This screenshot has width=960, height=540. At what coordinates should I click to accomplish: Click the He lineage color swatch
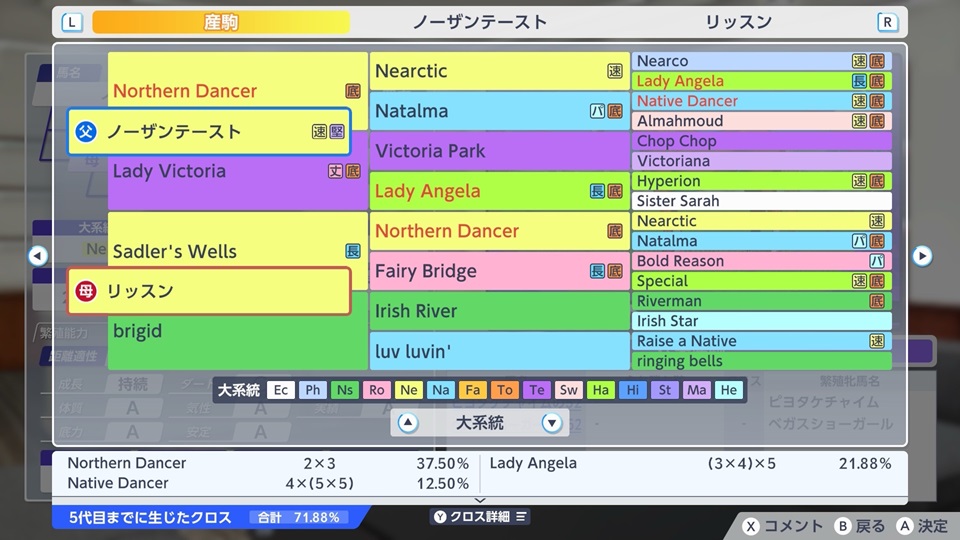point(729,390)
